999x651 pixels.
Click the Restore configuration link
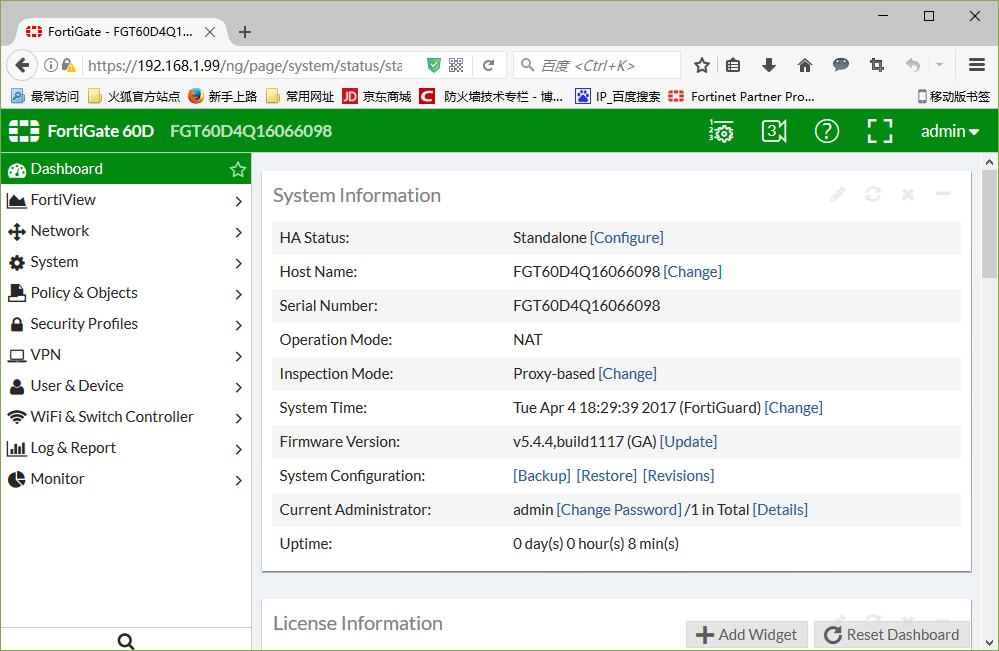click(x=607, y=476)
